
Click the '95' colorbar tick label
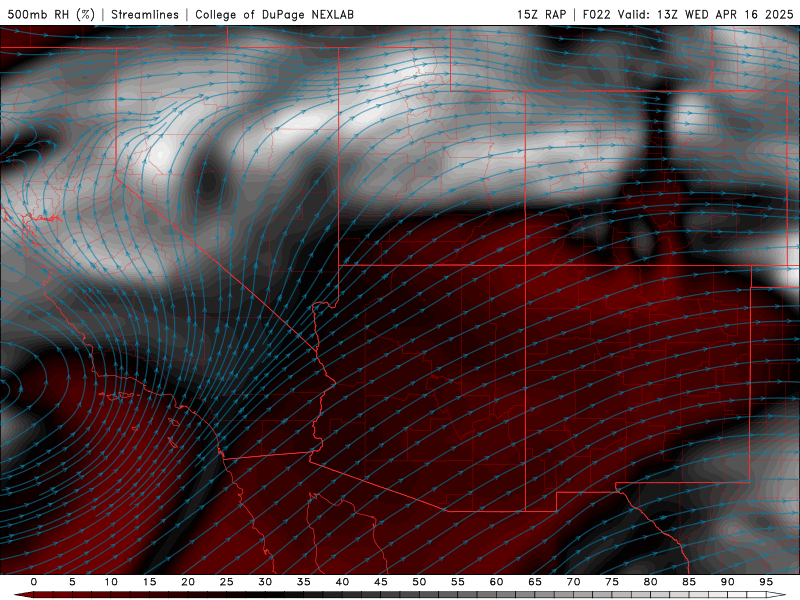click(x=766, y=582)
